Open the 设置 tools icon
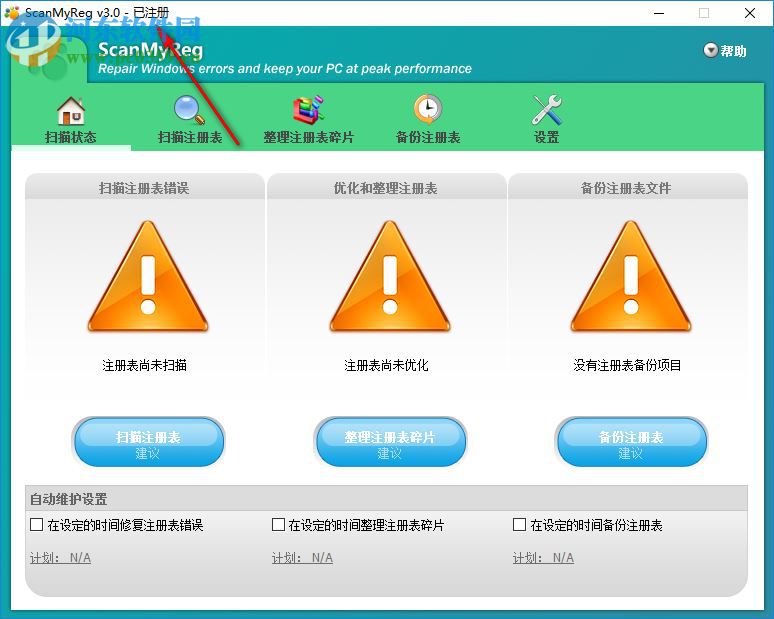 [x=546, y=110]
